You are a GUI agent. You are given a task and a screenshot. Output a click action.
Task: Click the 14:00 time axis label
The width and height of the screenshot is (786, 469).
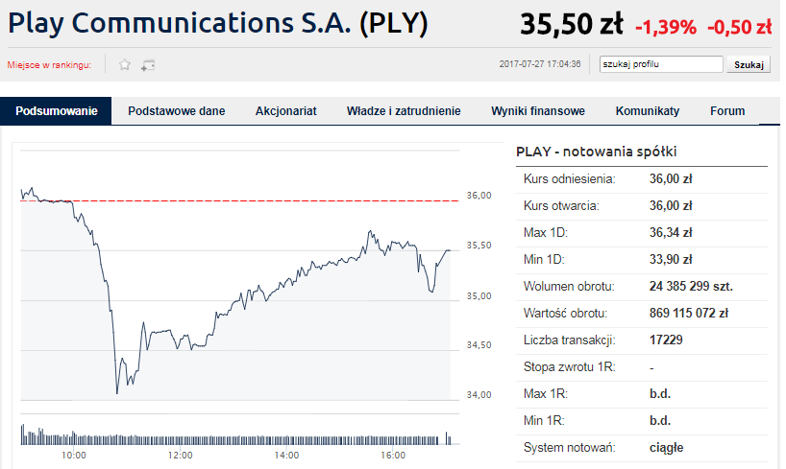pos(286,455)
